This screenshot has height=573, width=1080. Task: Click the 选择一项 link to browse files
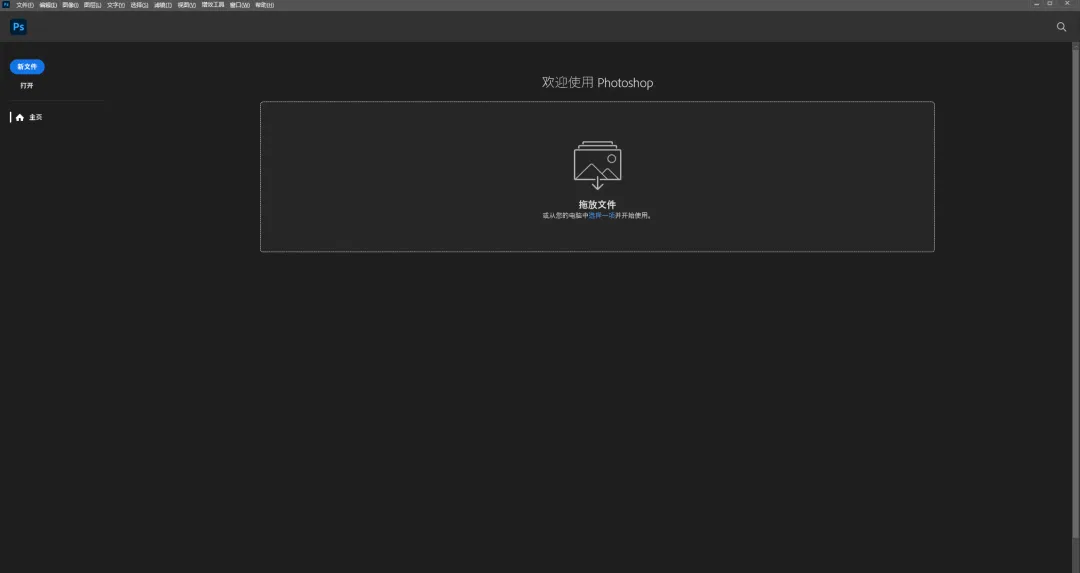[601, 216]
